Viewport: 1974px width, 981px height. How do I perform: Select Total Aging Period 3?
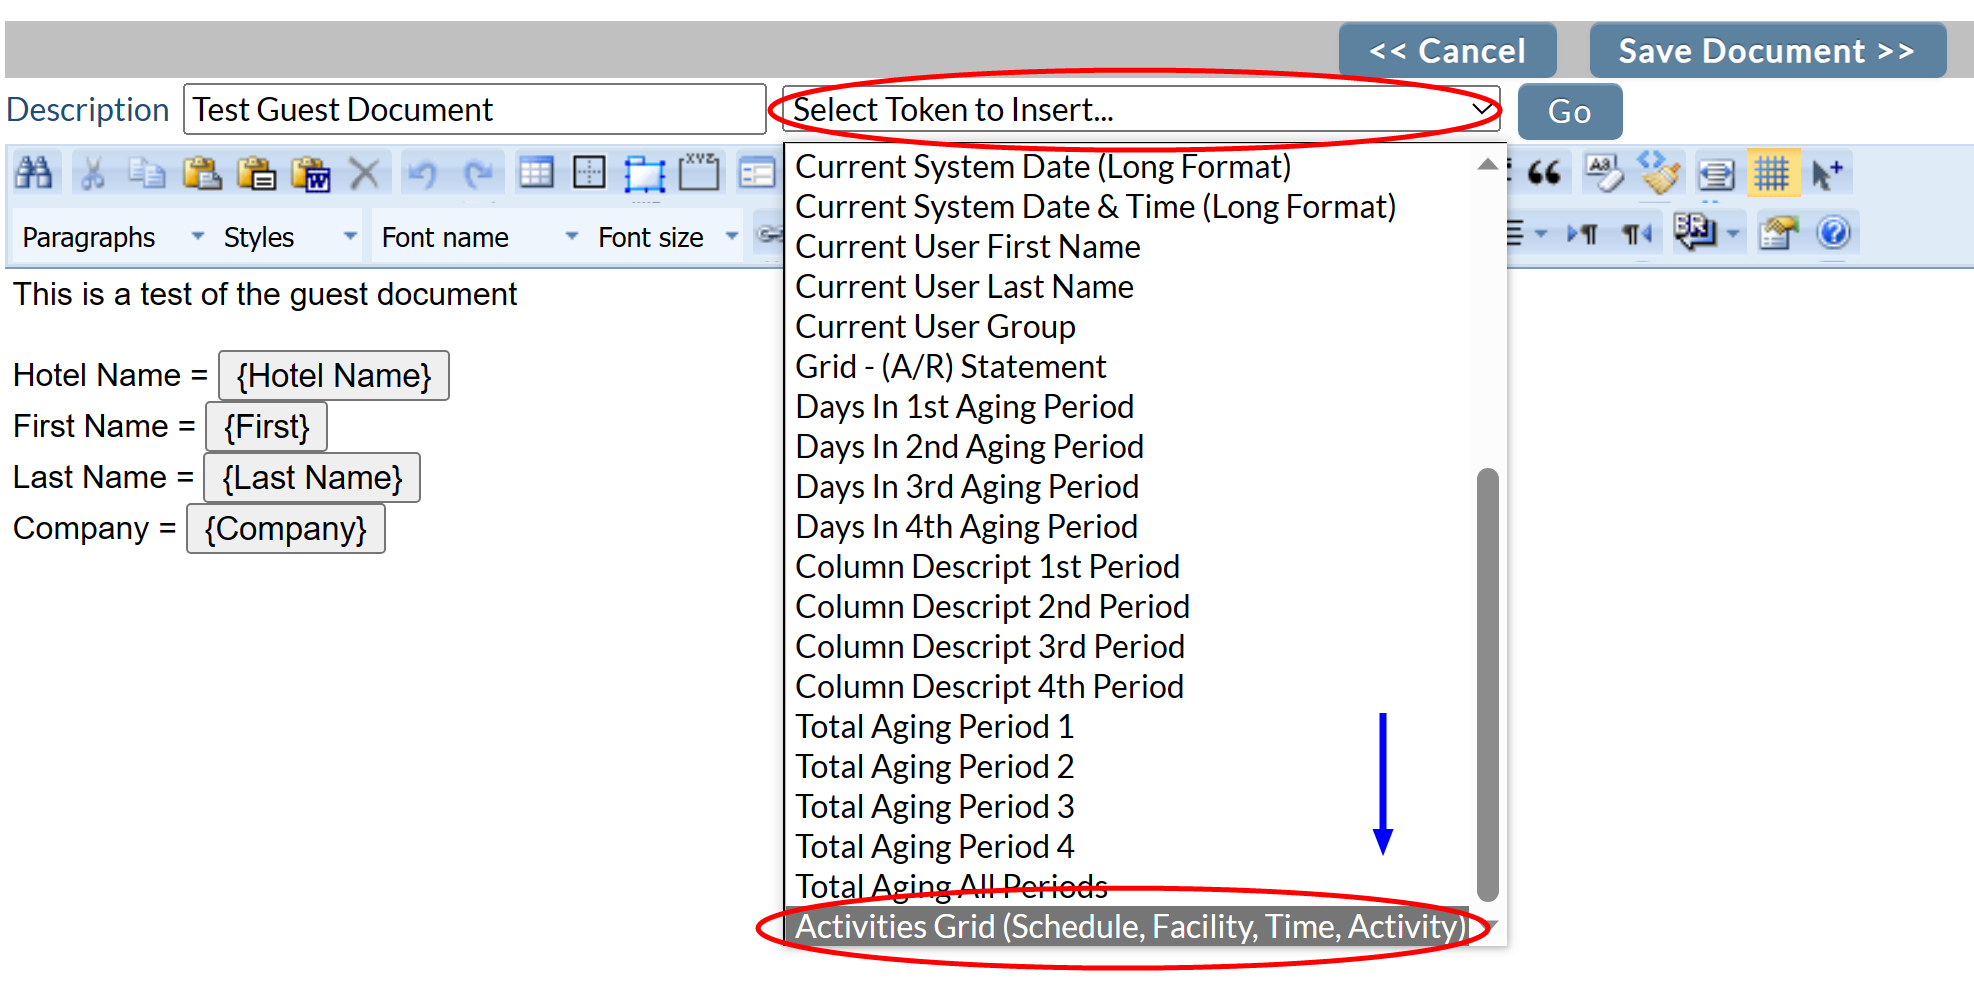point(1129,807)
